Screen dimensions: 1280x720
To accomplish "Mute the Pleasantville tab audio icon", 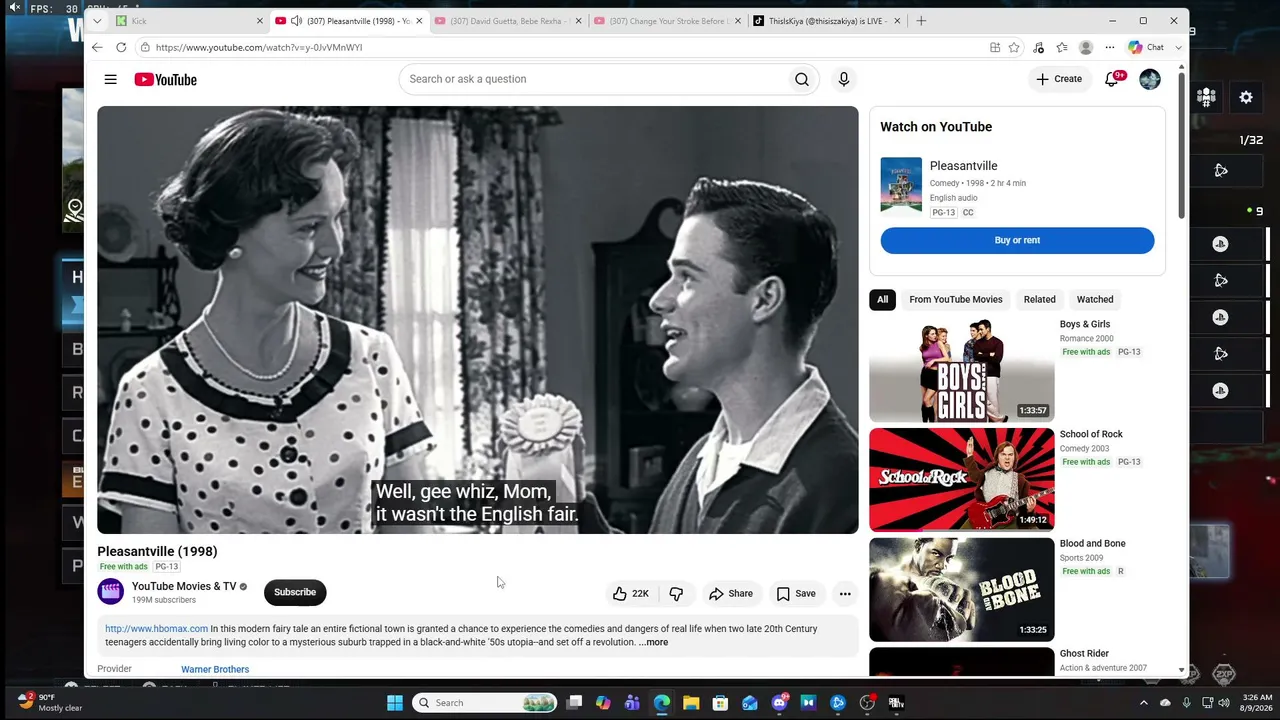I will click(x=296, y=20).
